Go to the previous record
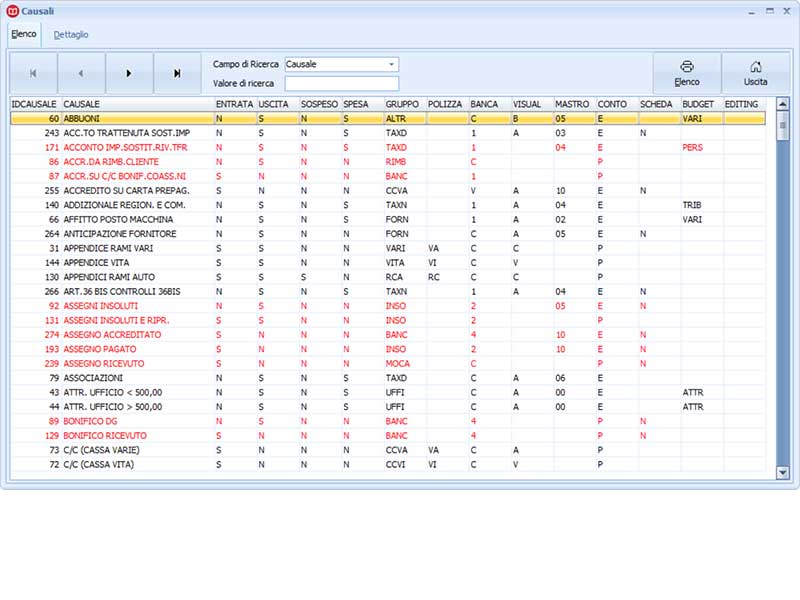Image resolution: width=800 pixels, height=600 pixels. point(81,73)
